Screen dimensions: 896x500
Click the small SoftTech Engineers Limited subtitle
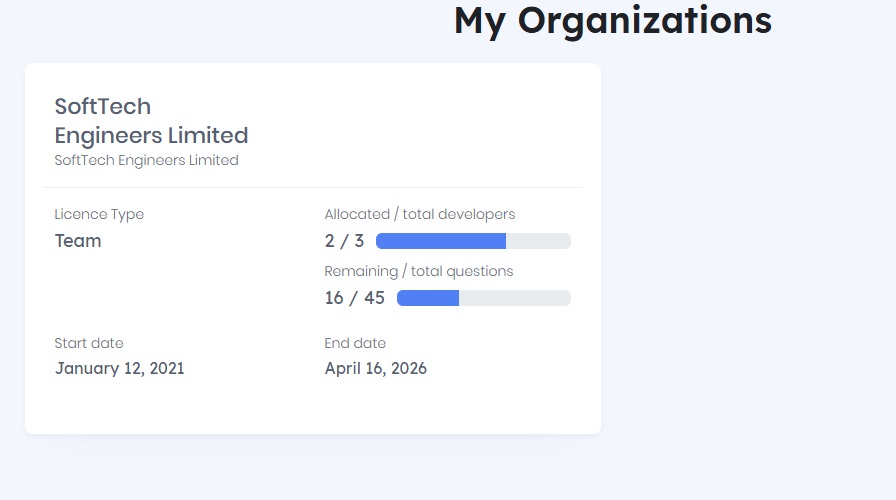point(146,160)
